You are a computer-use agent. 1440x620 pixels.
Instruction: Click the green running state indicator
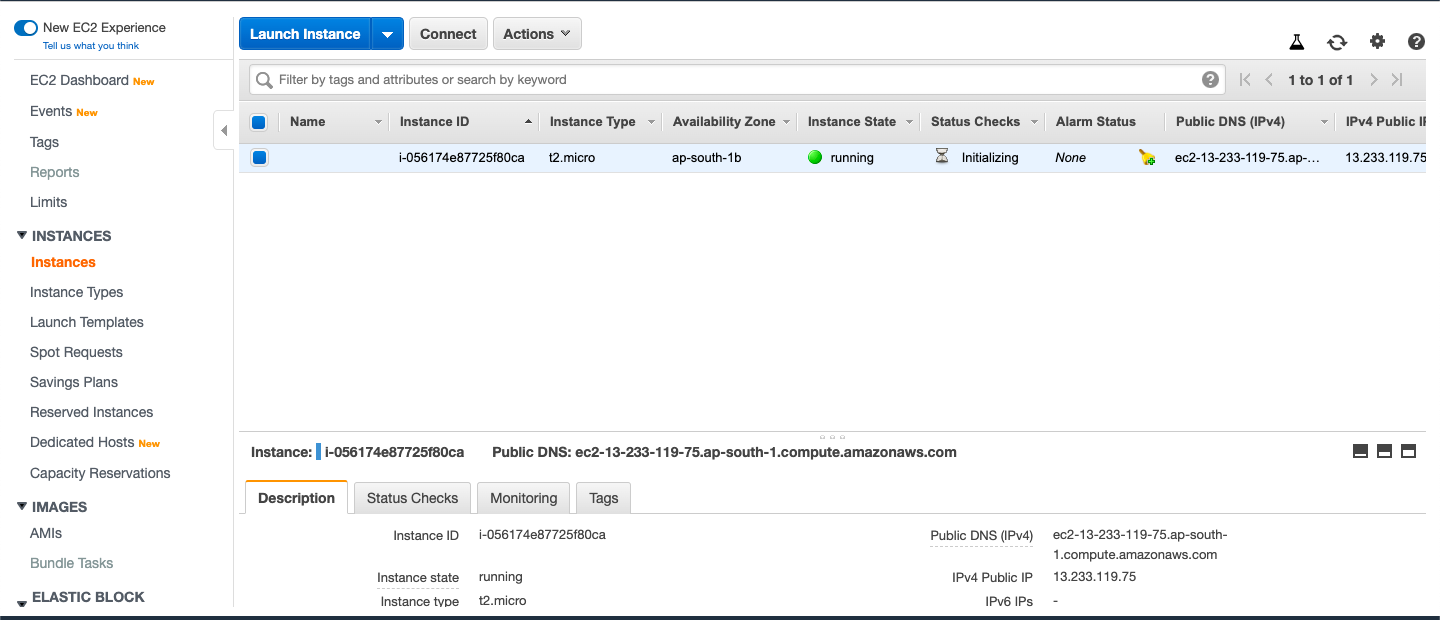815,157
